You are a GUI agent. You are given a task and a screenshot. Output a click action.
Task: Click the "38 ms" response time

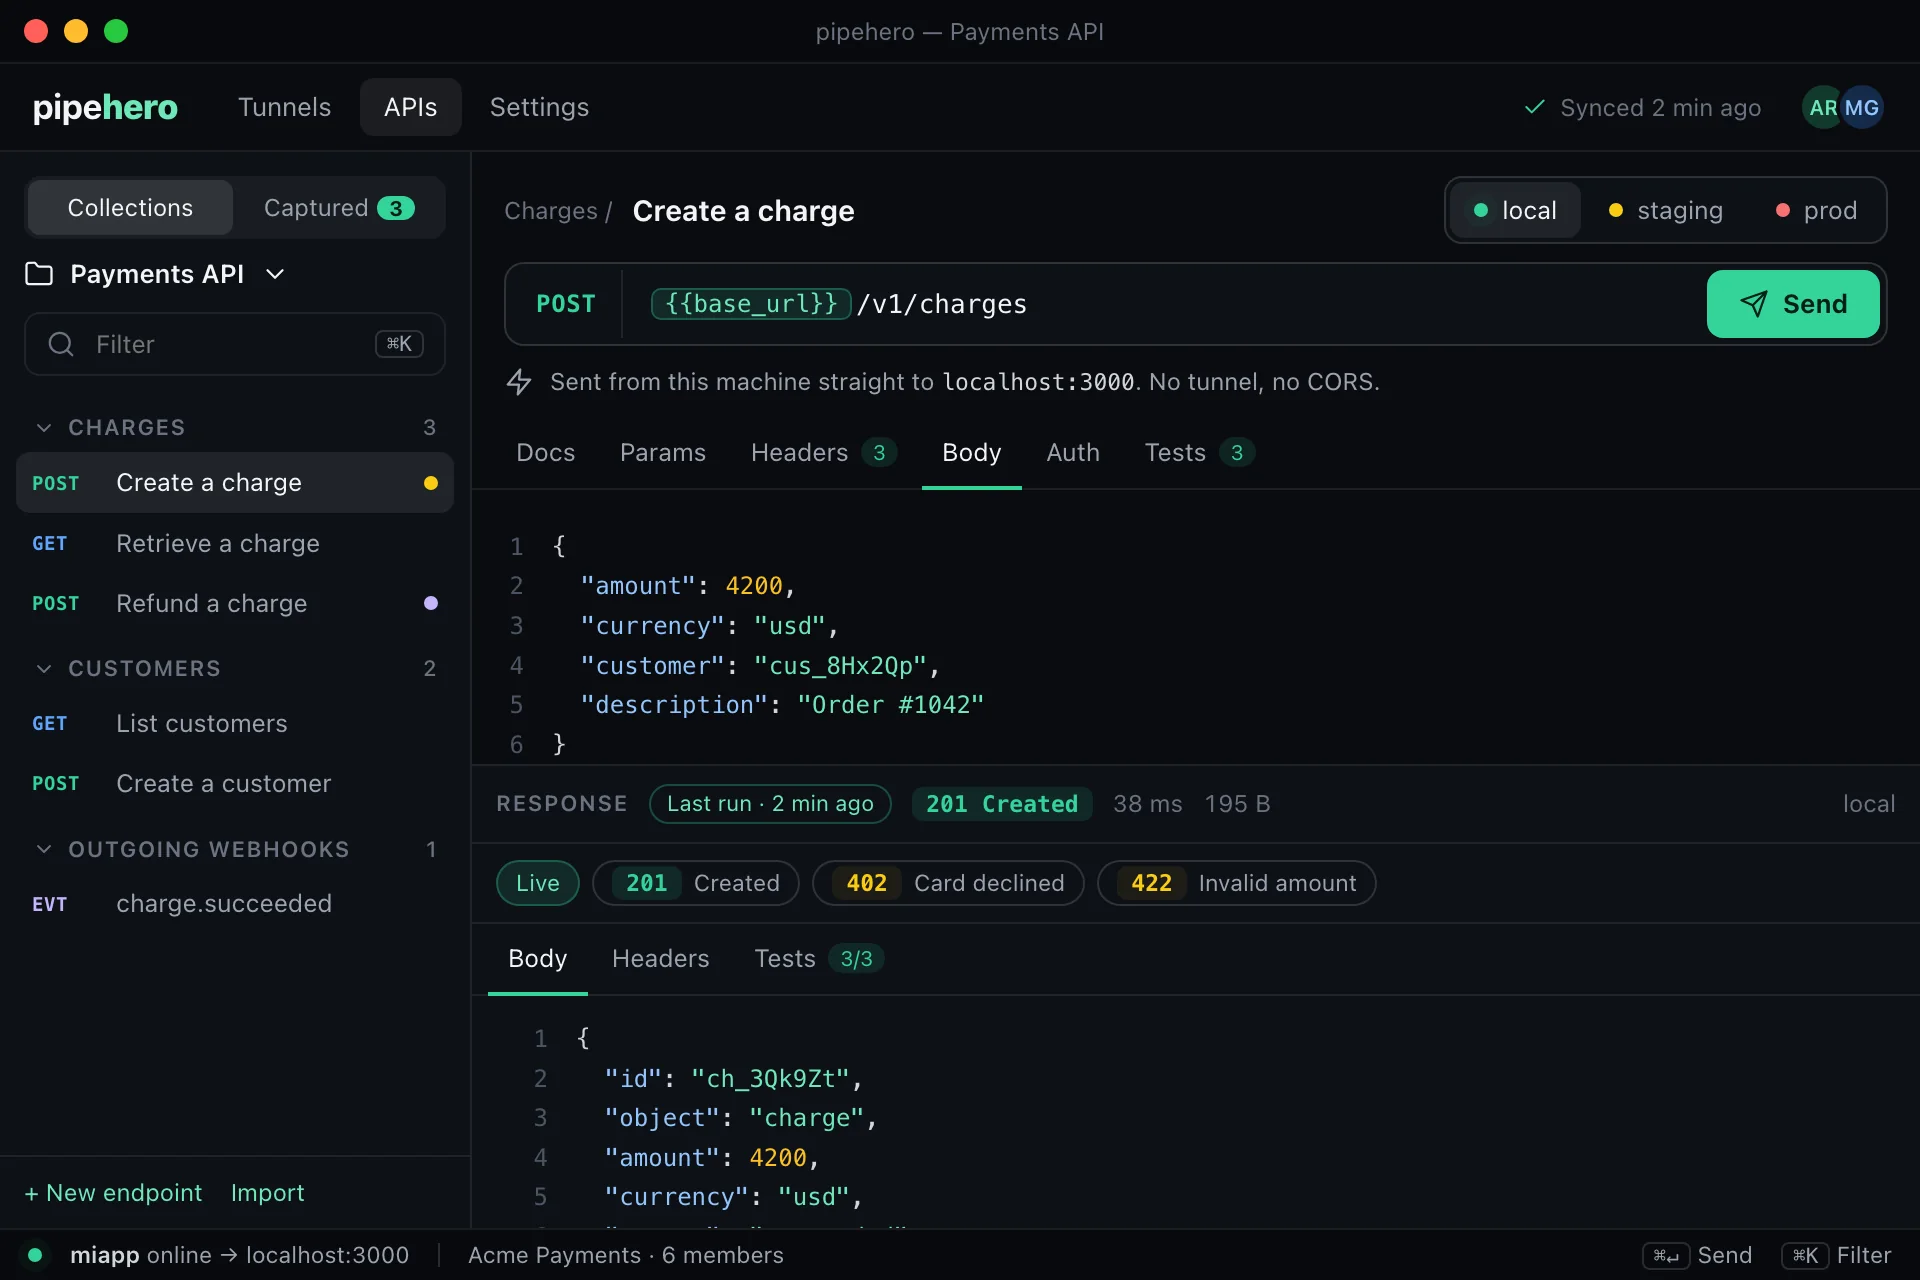coord(1148,804)
